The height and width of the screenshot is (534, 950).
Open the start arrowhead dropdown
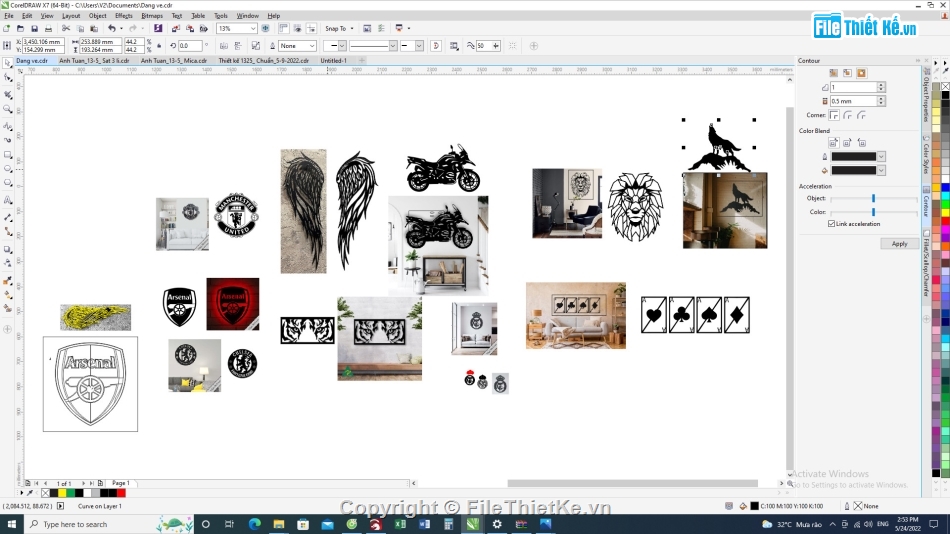342,46
